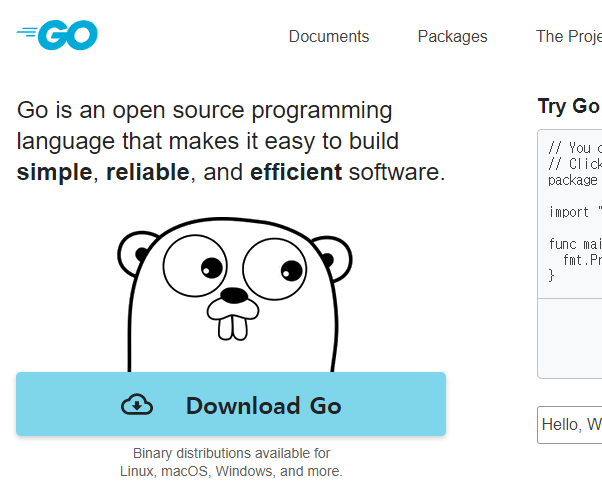This screenshot has width=602, height=503.
Task: Click the output area below the code
Action: 570,338
